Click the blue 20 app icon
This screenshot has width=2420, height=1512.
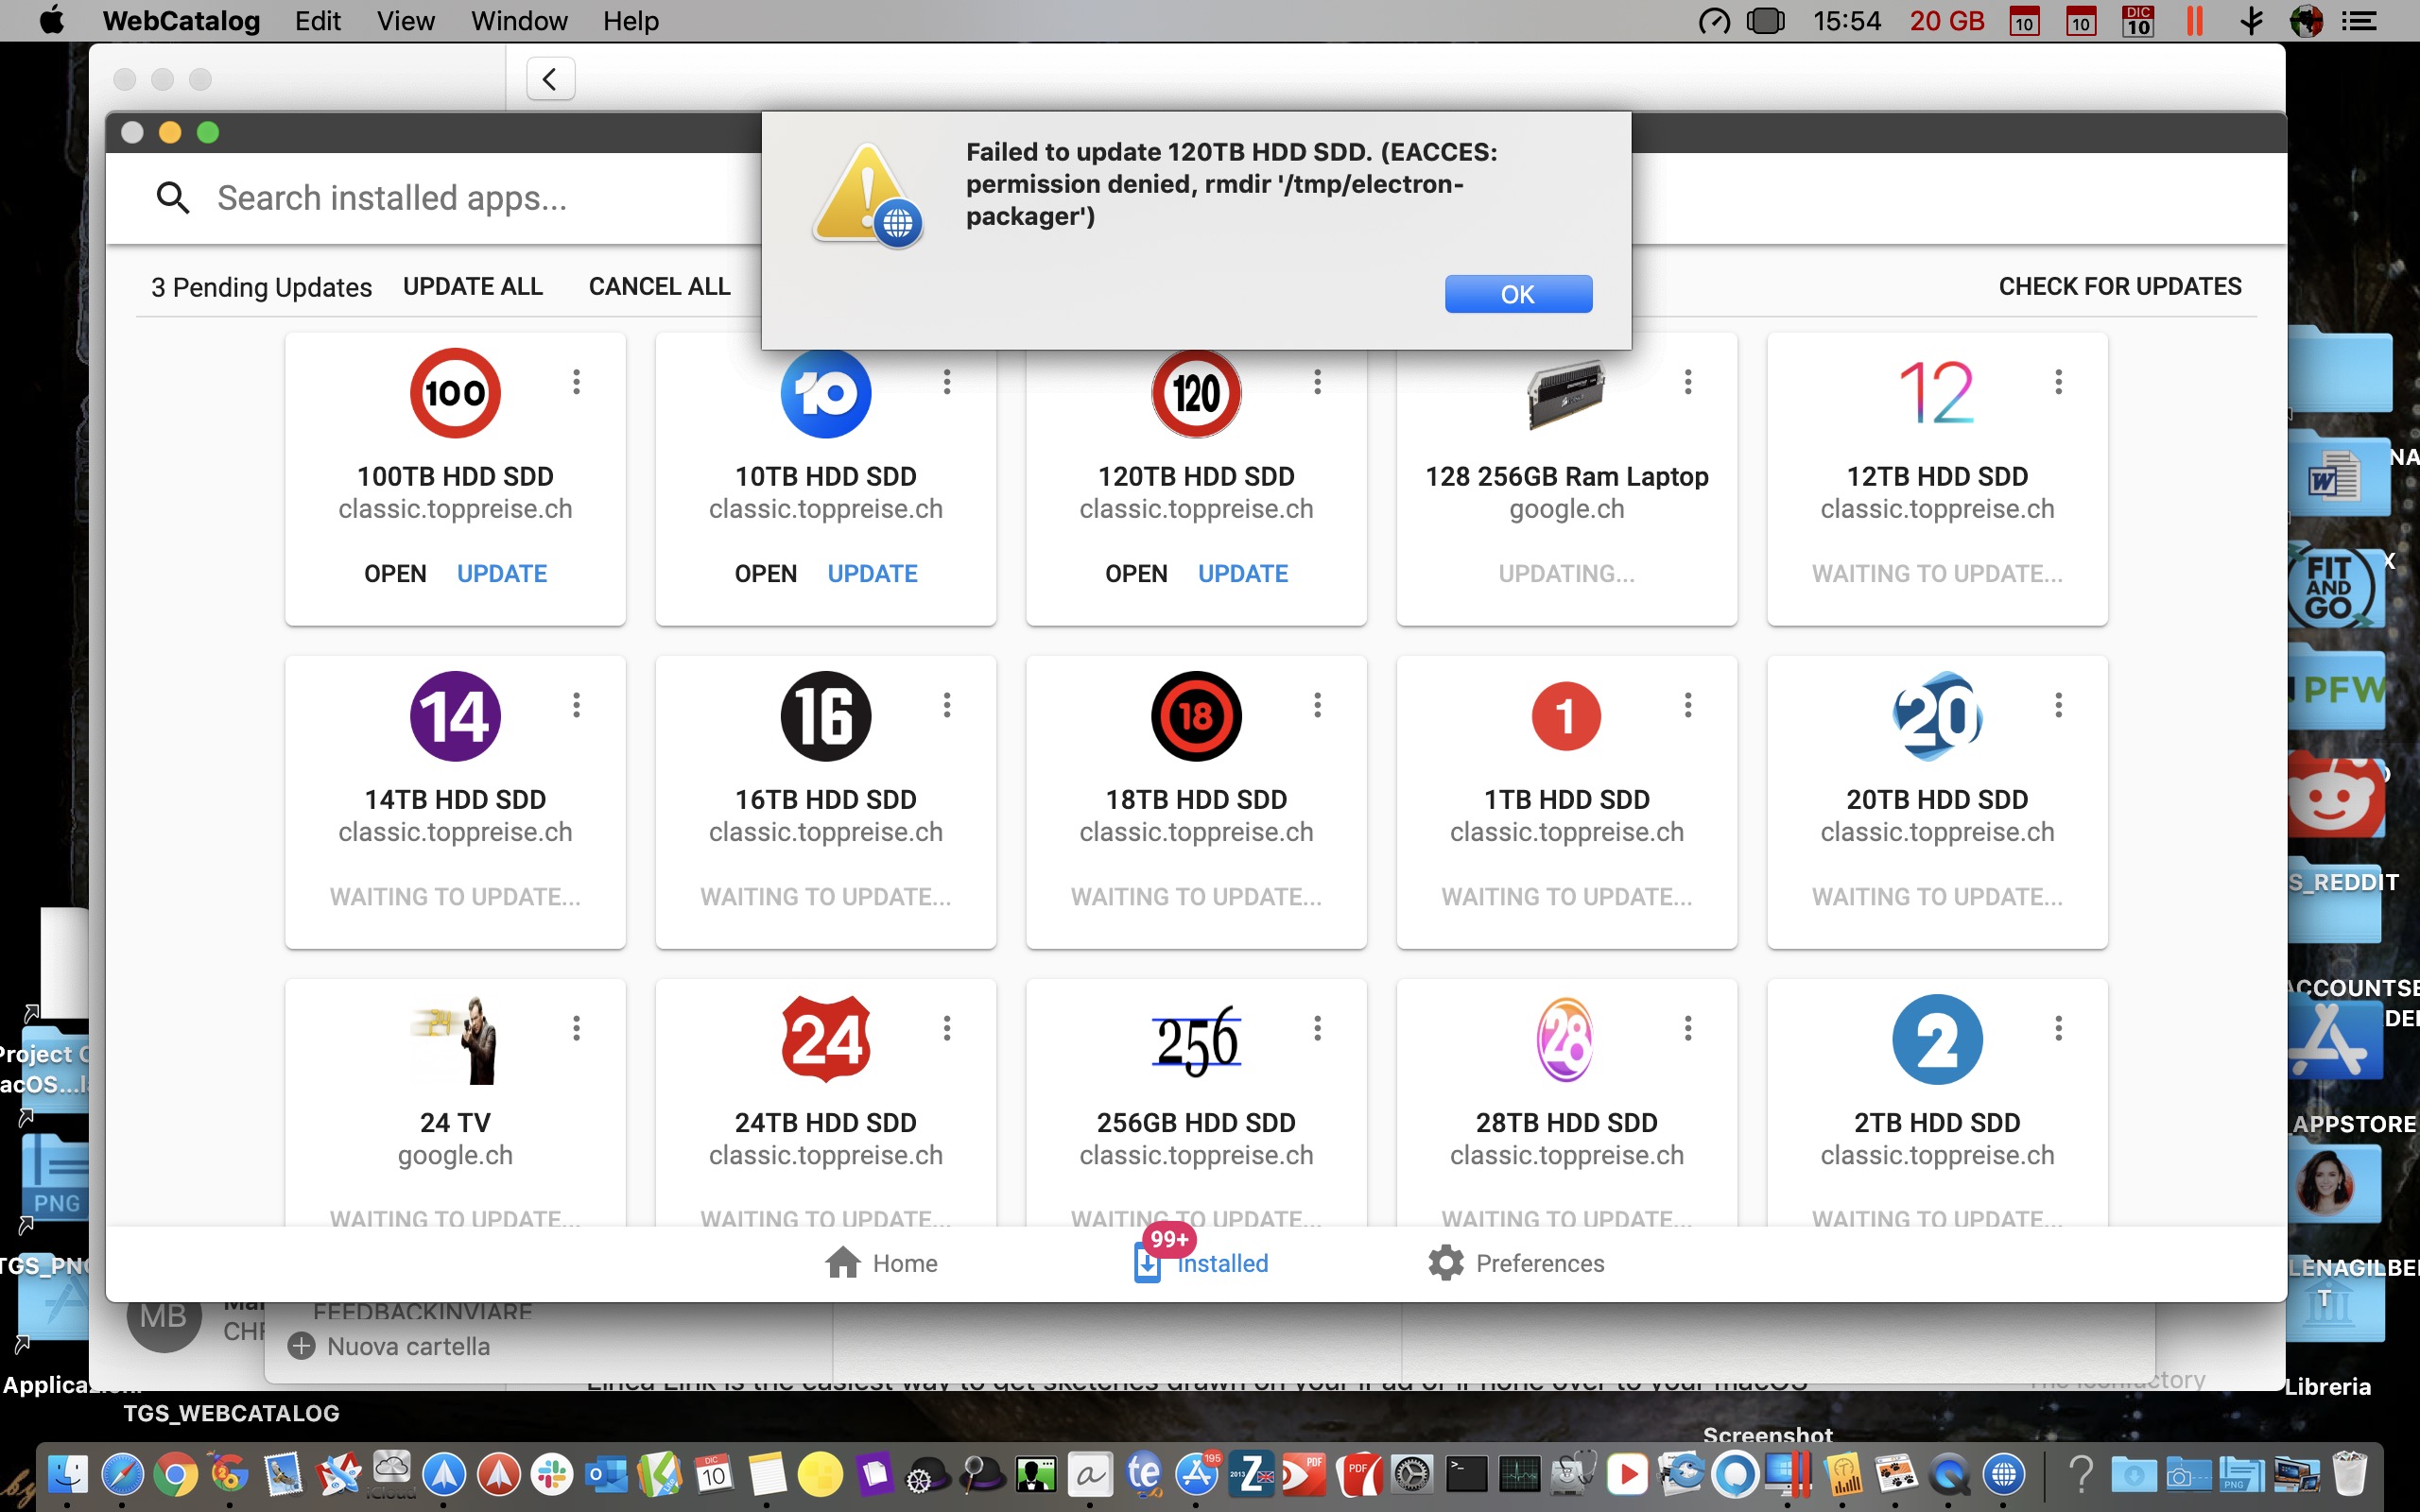point(1937,716)
